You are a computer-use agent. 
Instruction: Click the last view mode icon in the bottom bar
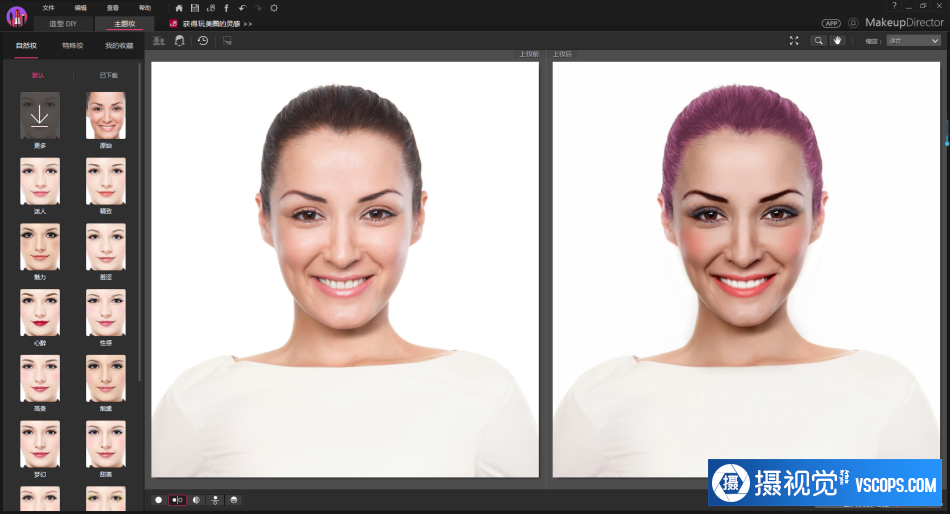click(234, 500)
